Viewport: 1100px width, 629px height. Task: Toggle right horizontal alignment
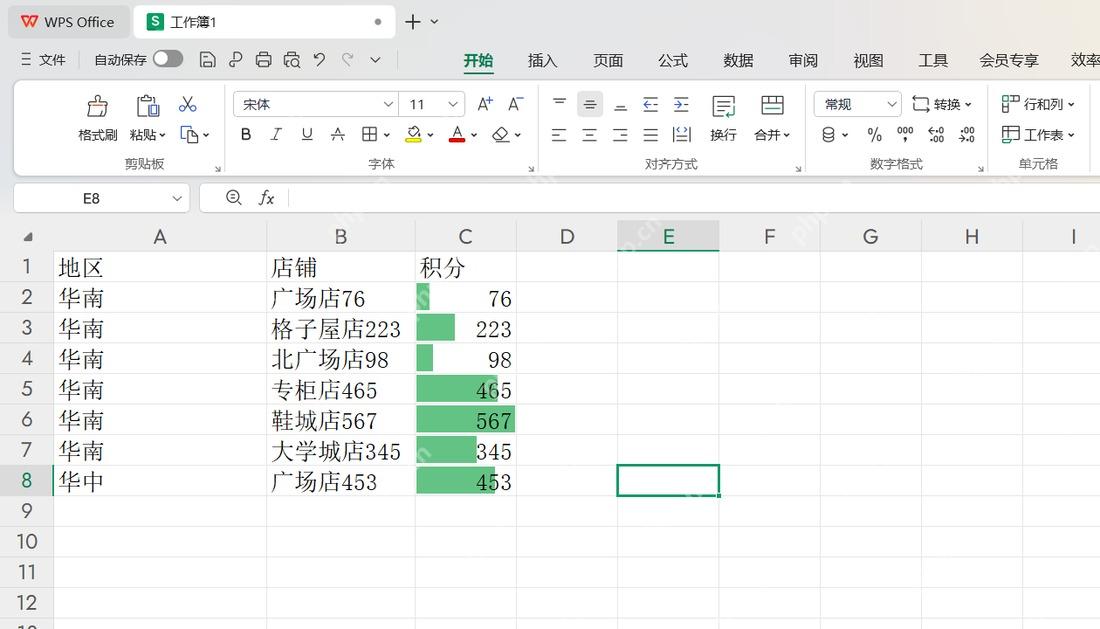click(620, 135)
